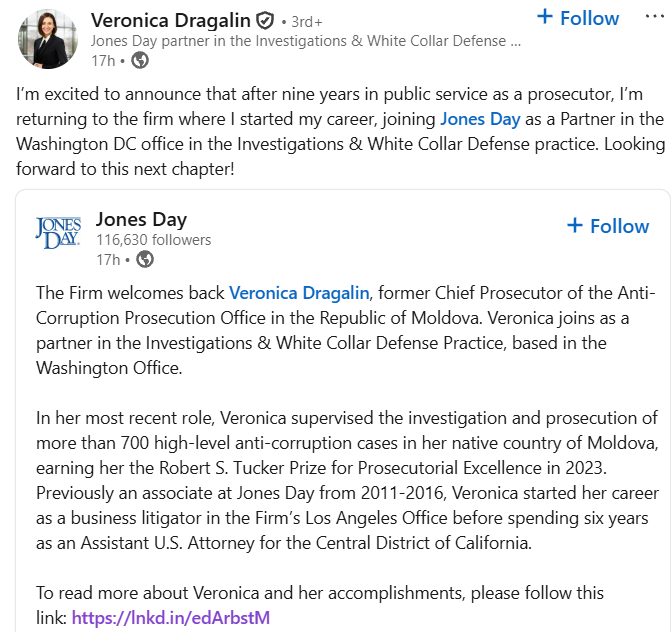The width and height of the screenshot is (671, 632).
Task: Click the Jones Day logo icon
Action: (x=58, y=232)
